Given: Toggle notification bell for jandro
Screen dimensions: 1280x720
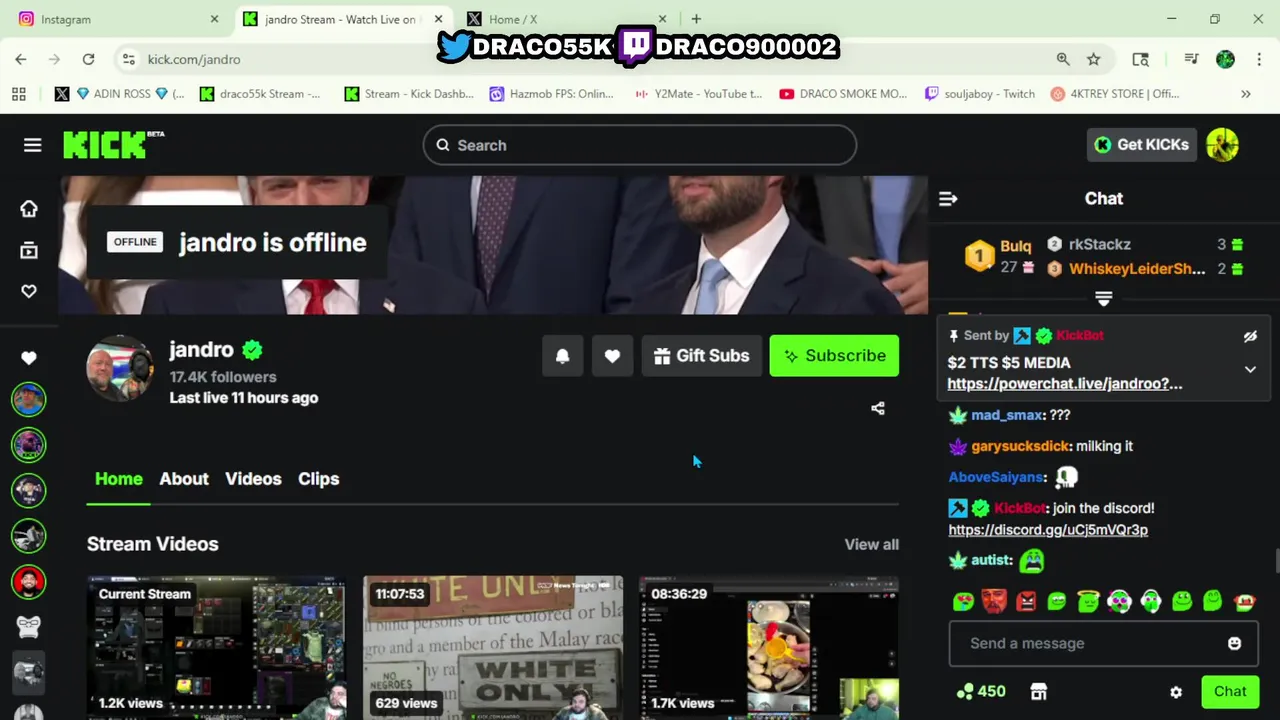Looking at the screenshot, I should [562, 356].
